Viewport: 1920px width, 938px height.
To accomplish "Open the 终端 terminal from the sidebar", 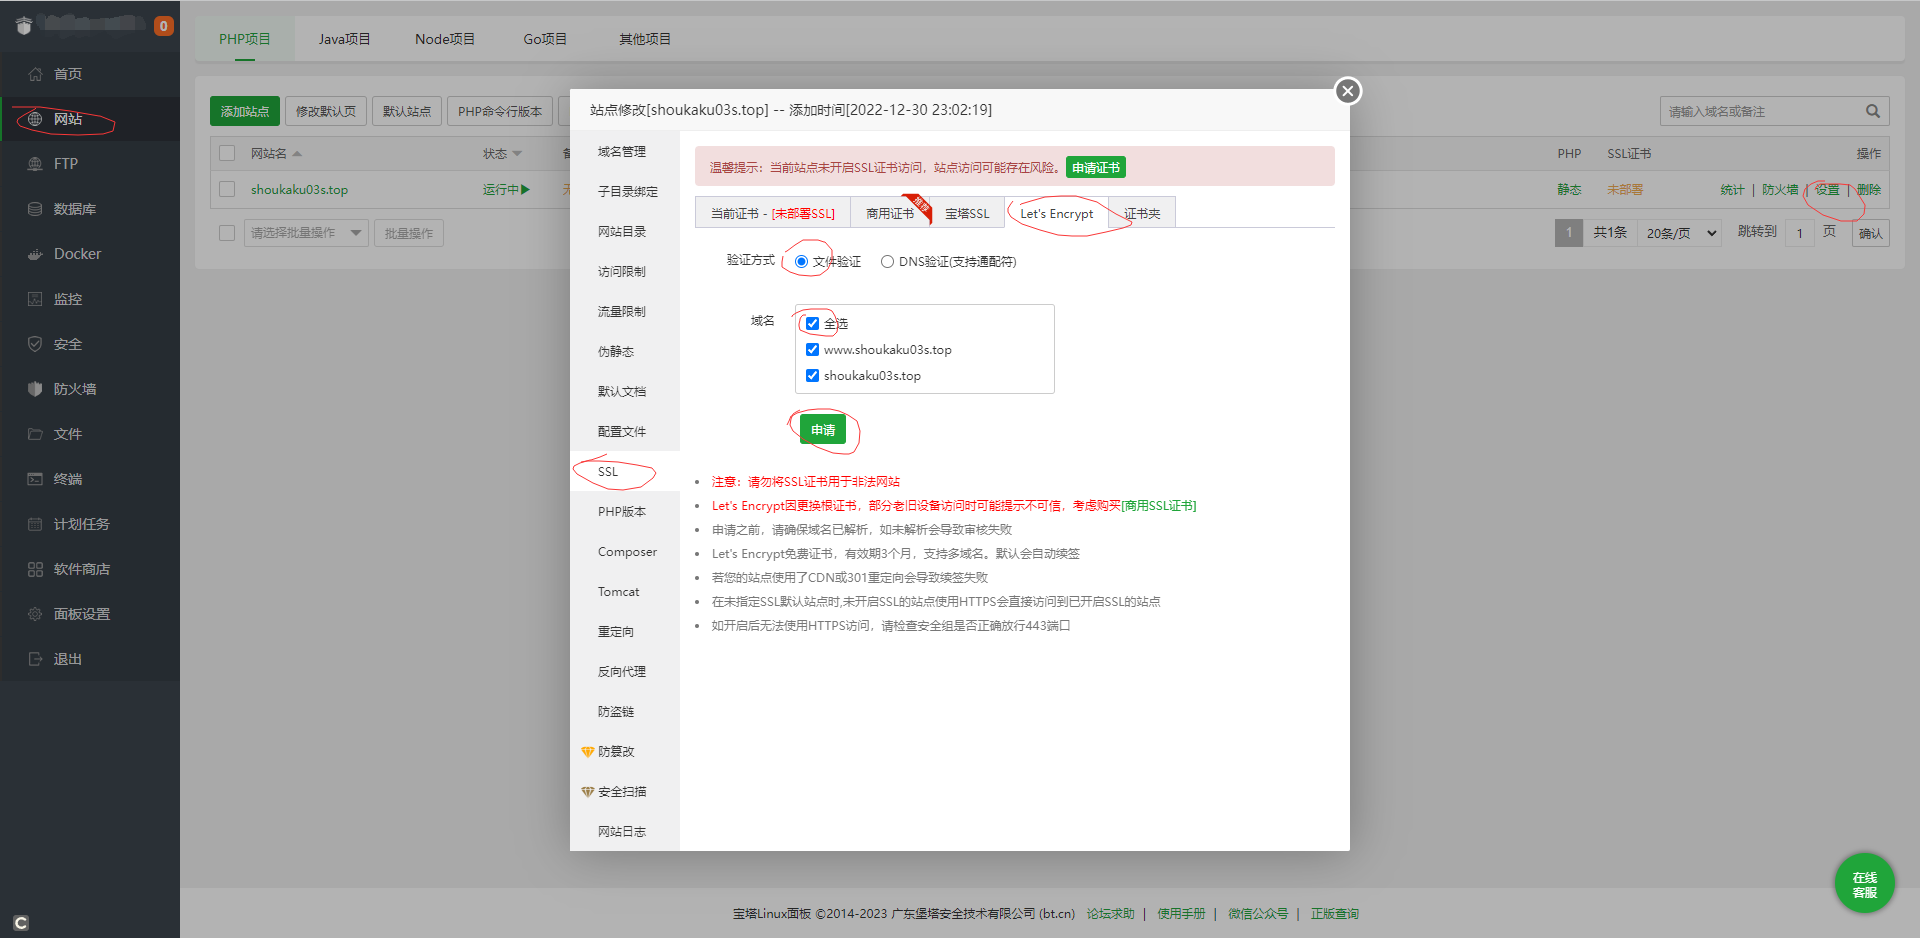I will pos(68,478).
